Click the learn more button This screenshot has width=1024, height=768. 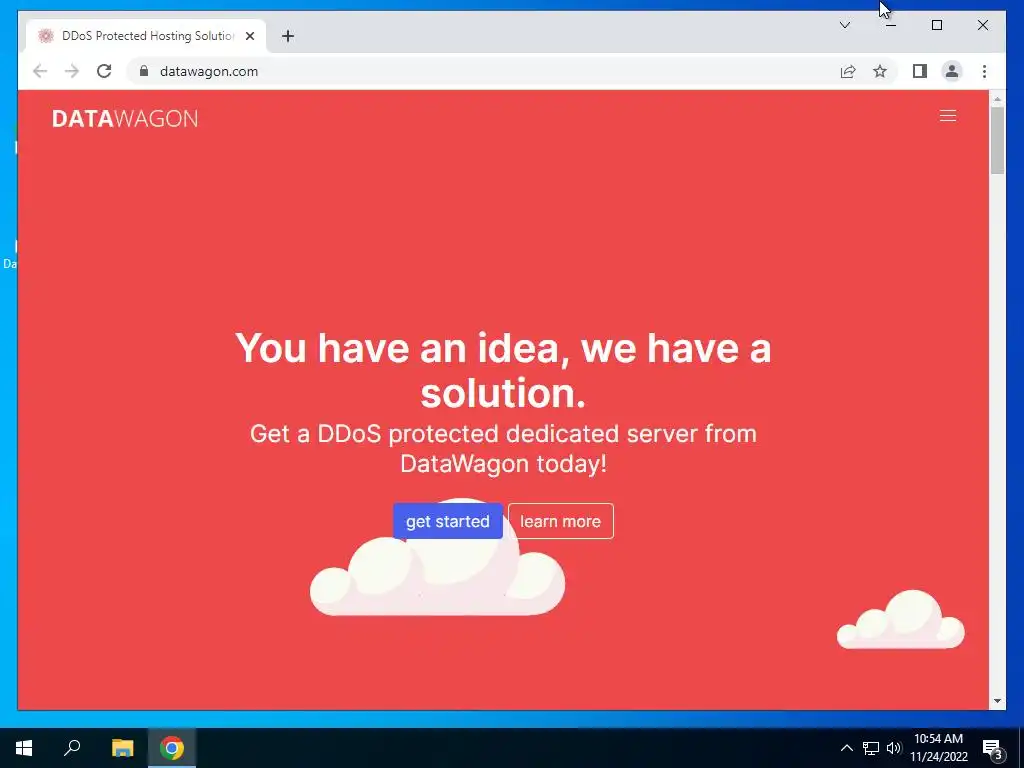point(560,521)
